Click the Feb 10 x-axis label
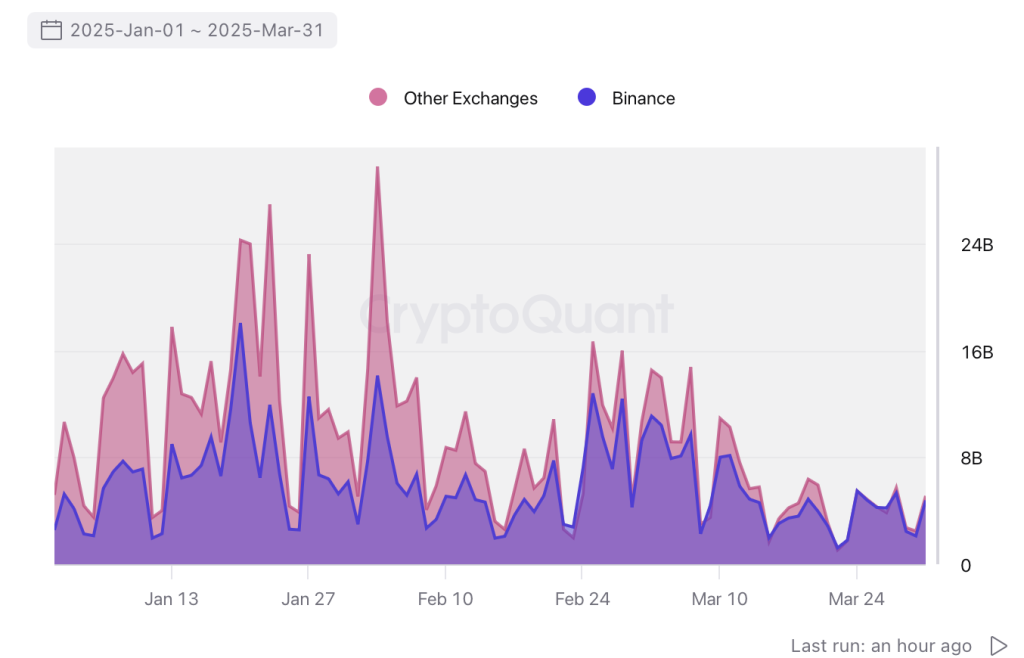The height and width of the screenshot is (658, 1024). 445,599
